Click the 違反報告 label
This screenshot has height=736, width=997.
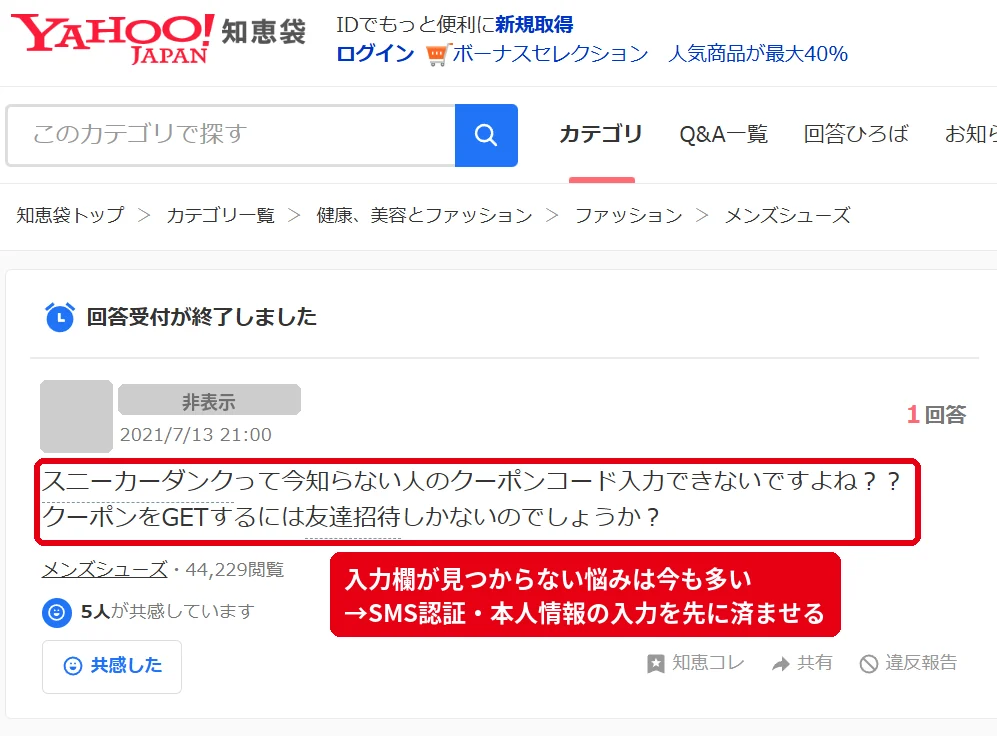[x=921, y=663]
